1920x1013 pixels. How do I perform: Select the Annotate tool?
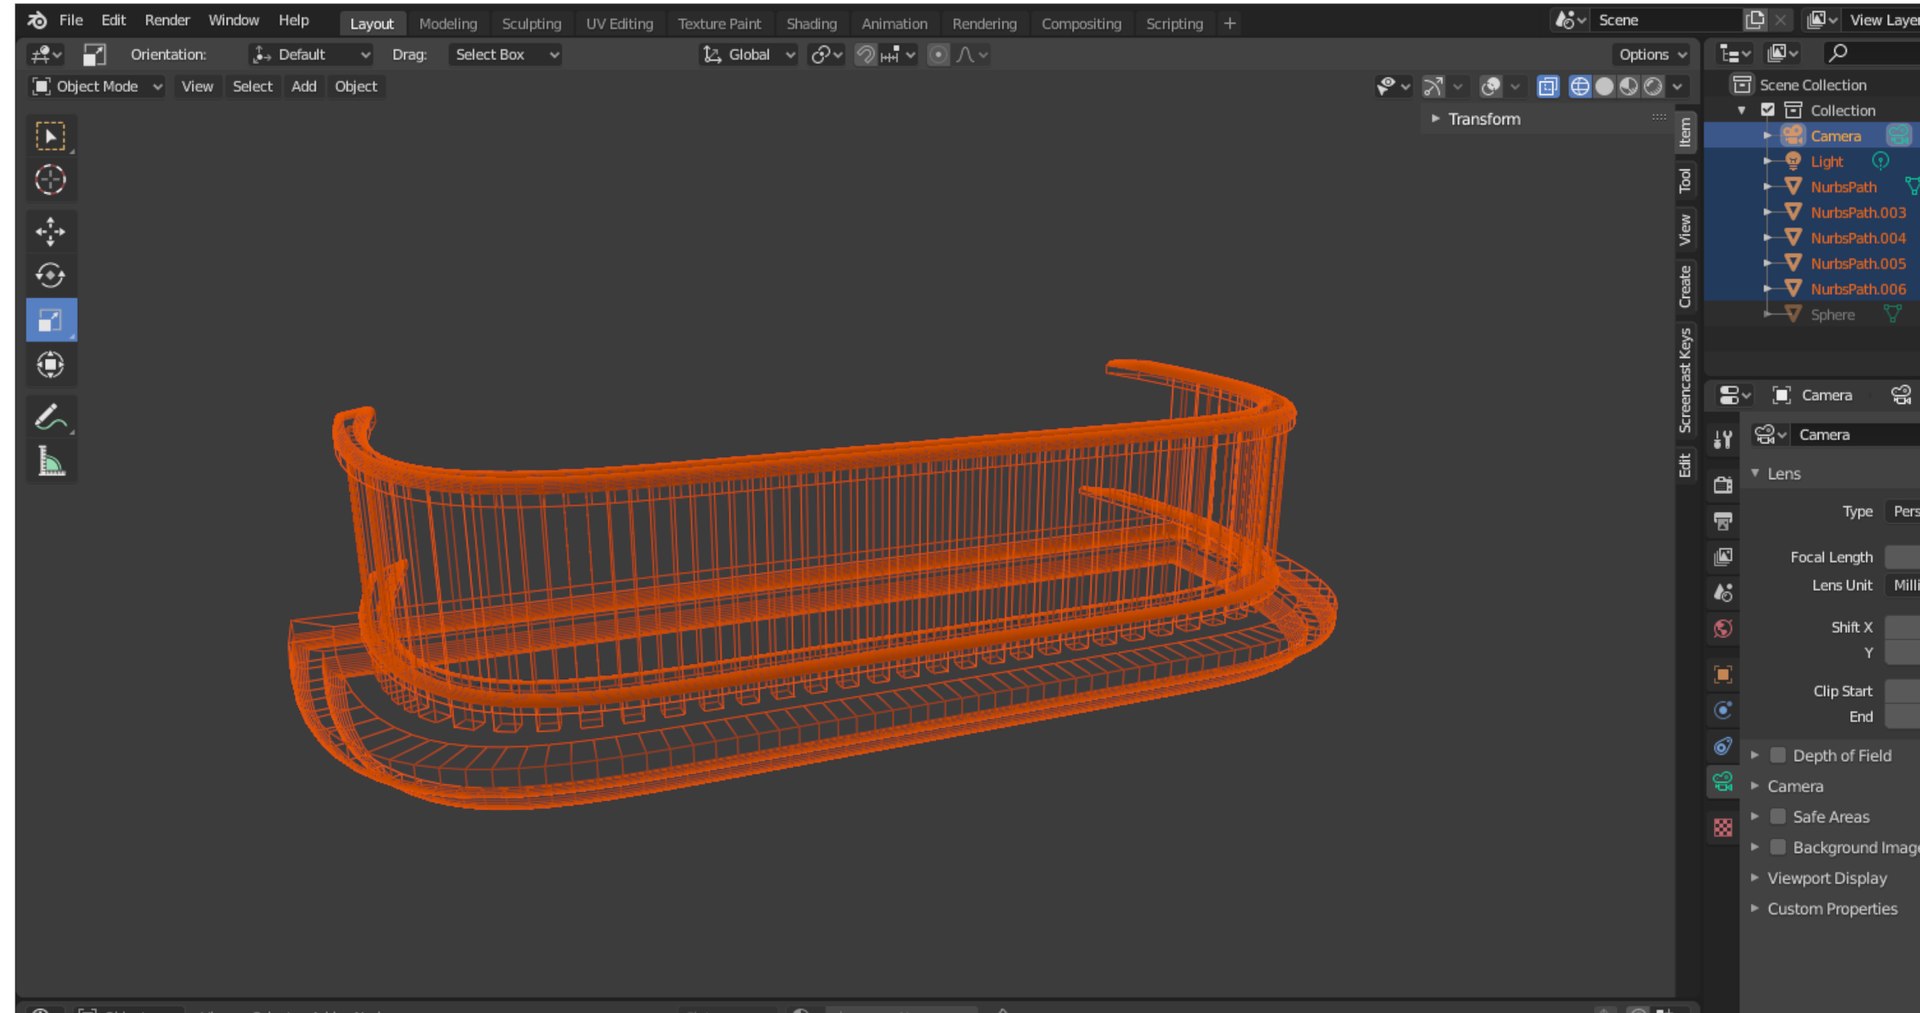(50, 417)
